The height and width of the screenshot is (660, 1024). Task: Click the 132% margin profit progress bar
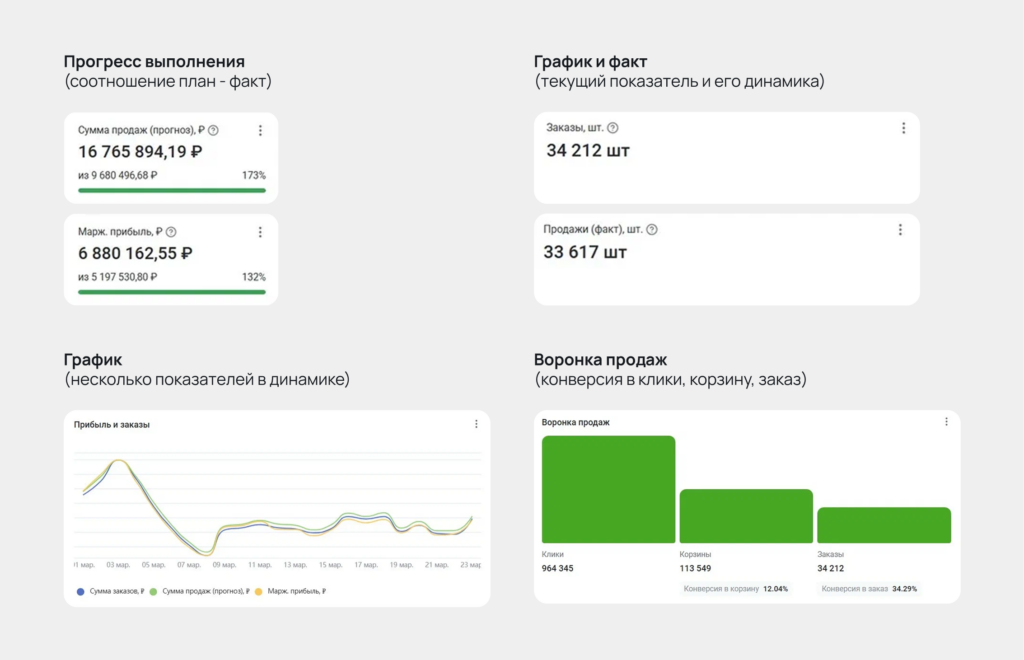pos(172,292)
